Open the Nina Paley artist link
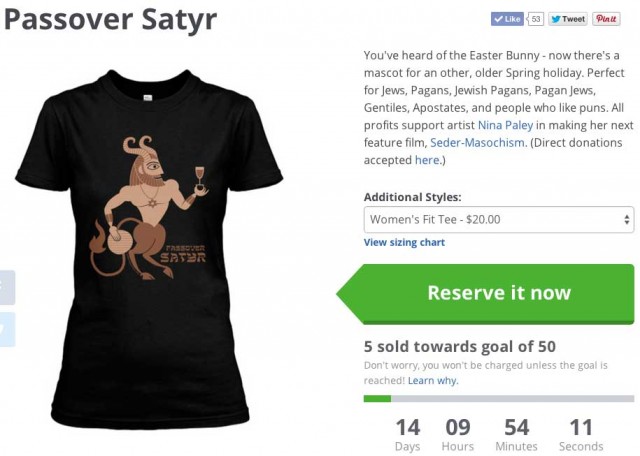Image resolution: width=640 pixels, height=456 pixels. click(505, 125)
